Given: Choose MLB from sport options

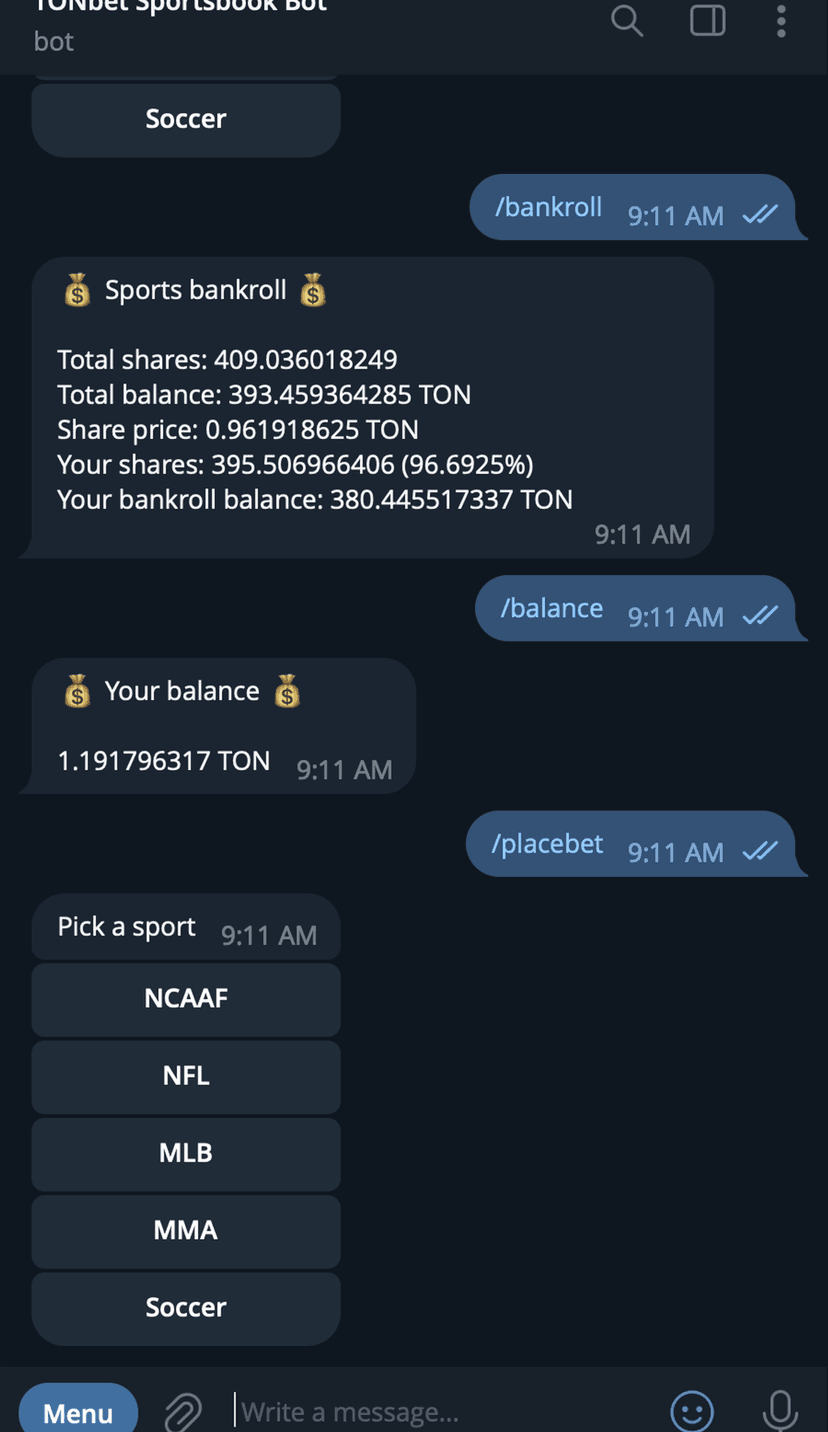Looking at the screenshot, I should [186, 1153].
